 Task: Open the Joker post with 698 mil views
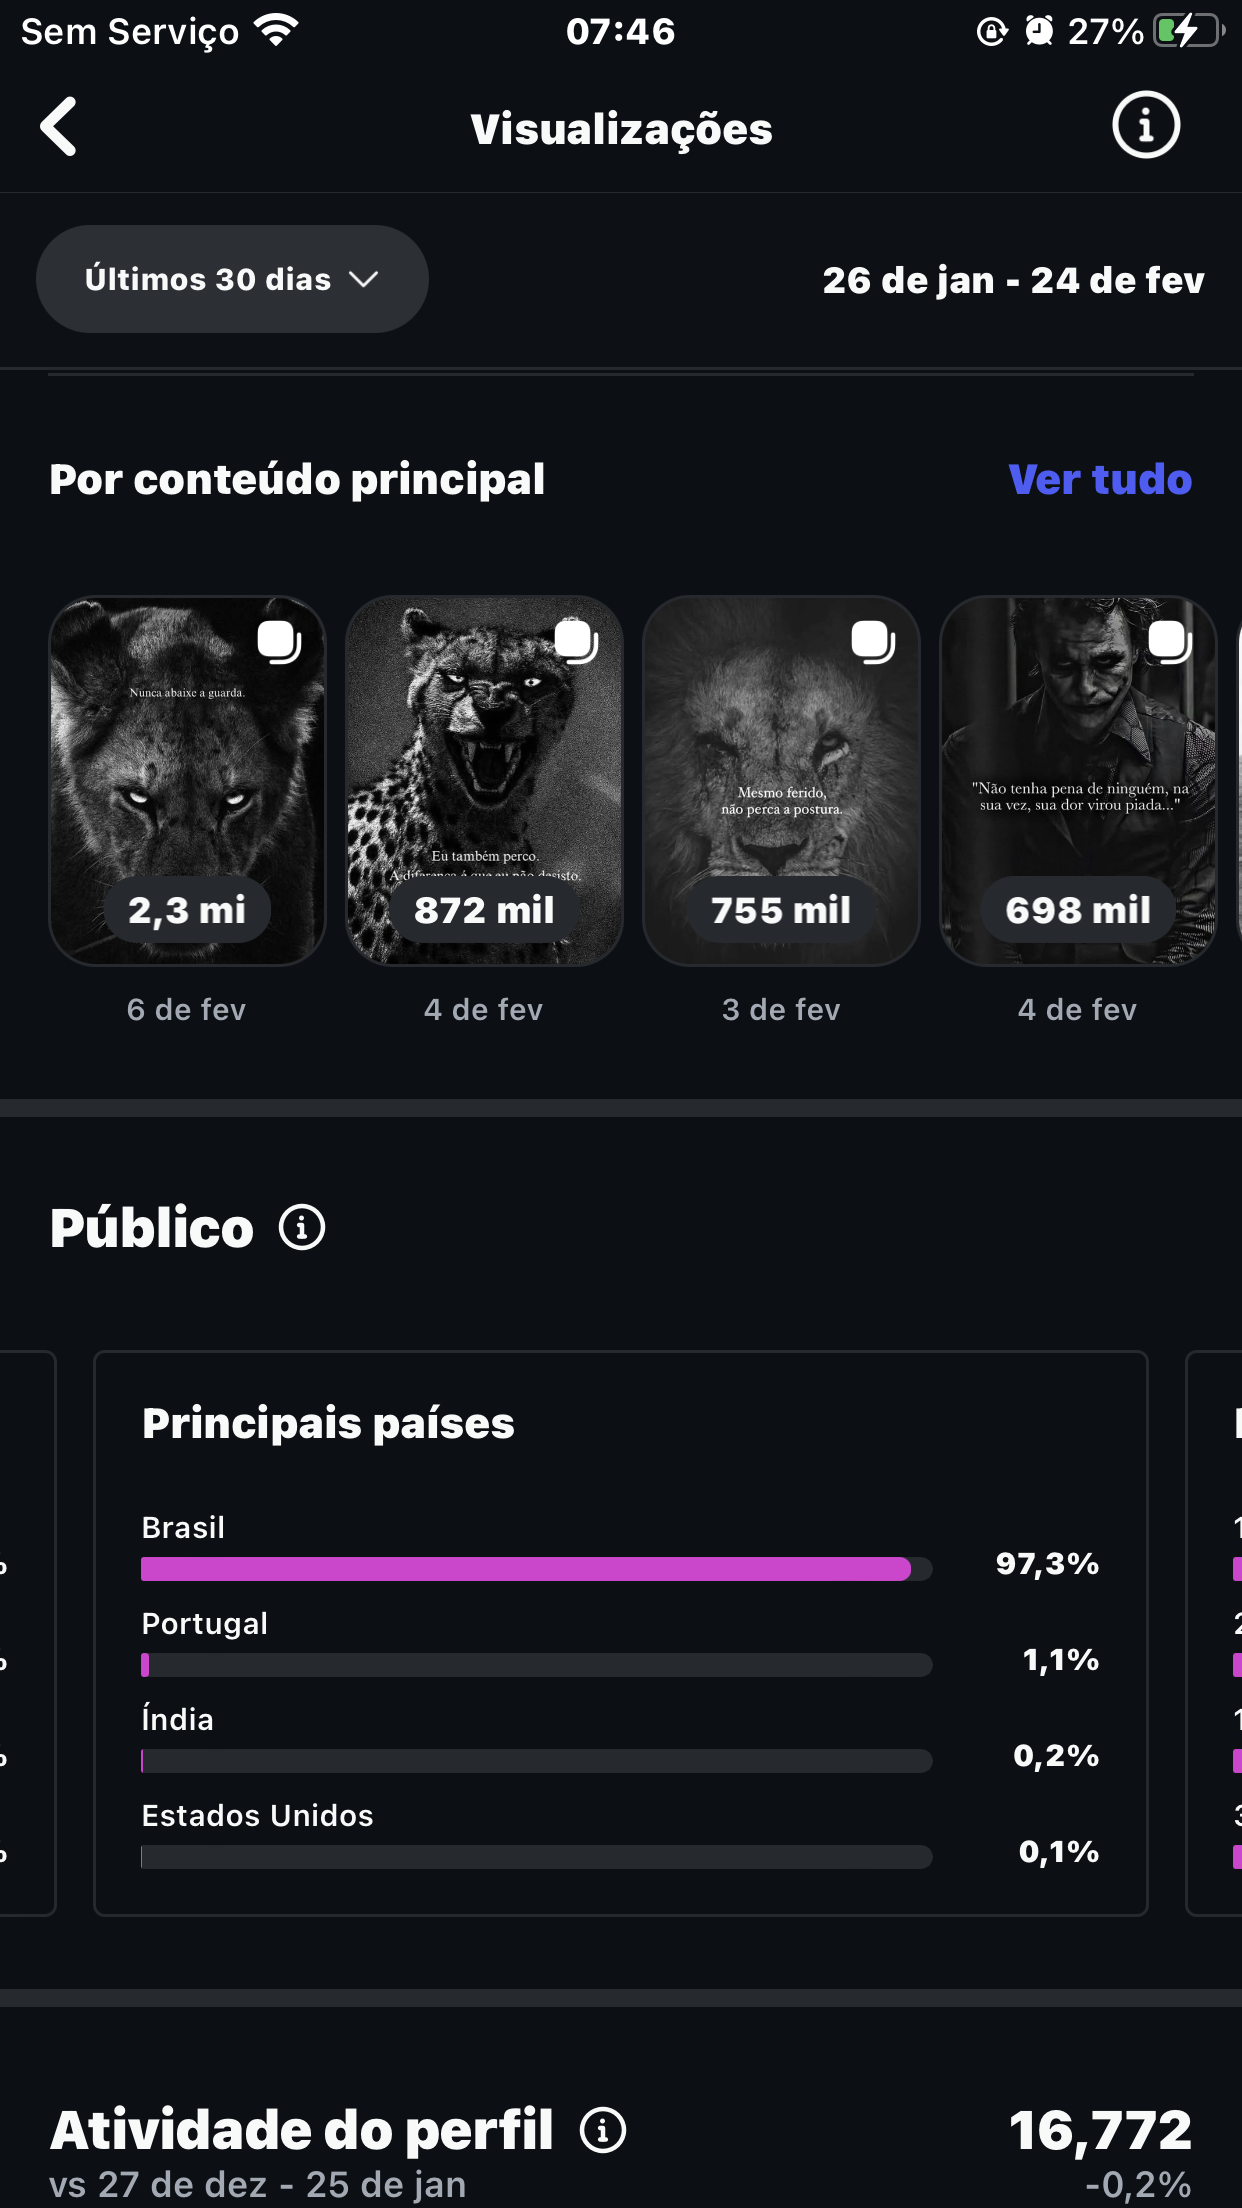point(1078,780)
